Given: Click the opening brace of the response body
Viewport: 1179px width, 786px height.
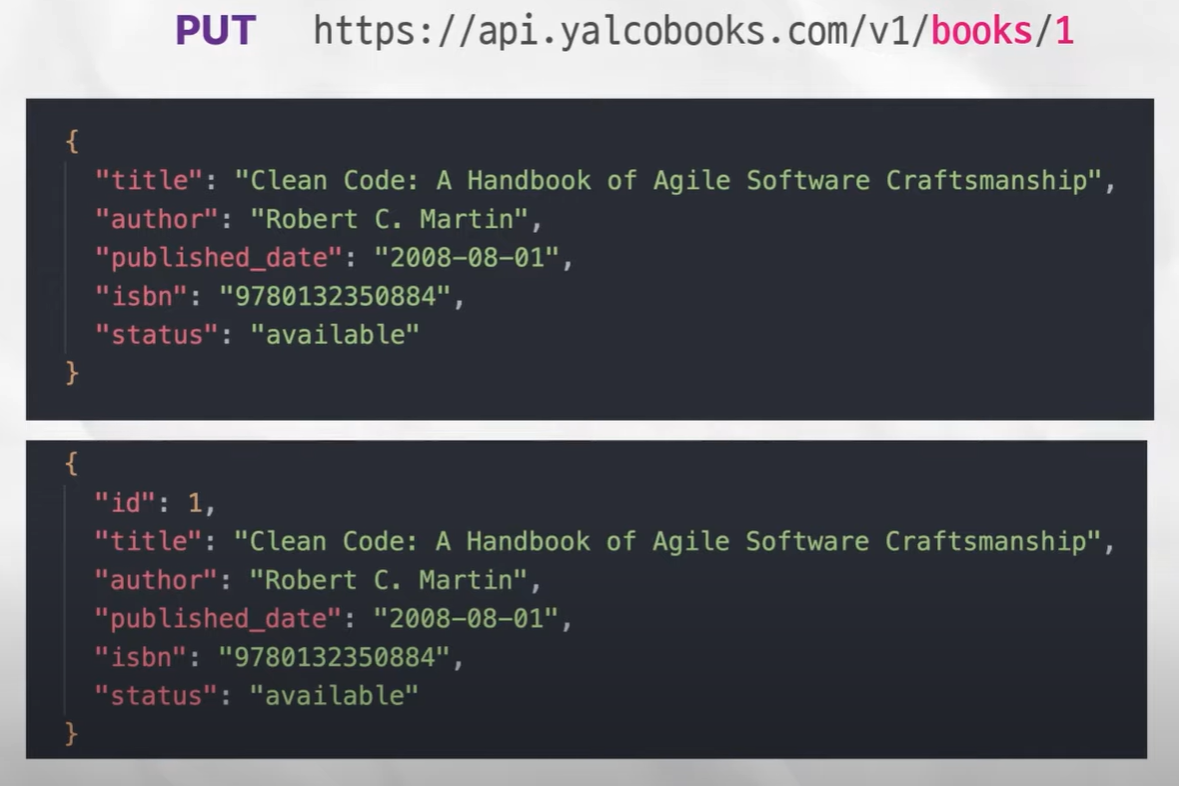Looking at the screenshot, I should point(71,463).
